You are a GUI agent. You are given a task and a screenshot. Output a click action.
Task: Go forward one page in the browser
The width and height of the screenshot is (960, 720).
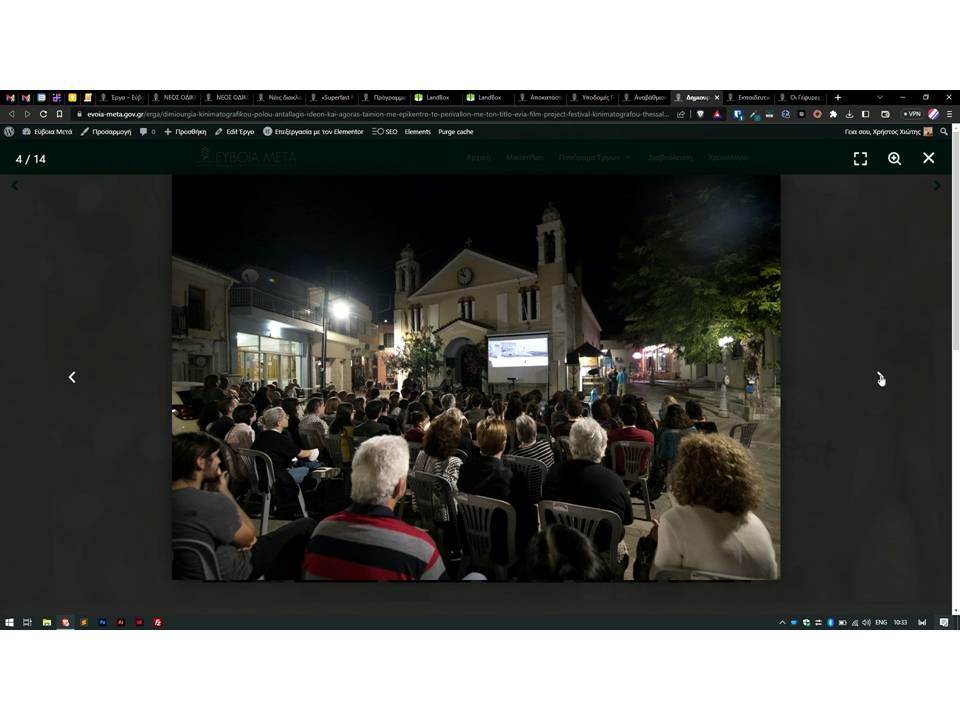coord(27,114)
